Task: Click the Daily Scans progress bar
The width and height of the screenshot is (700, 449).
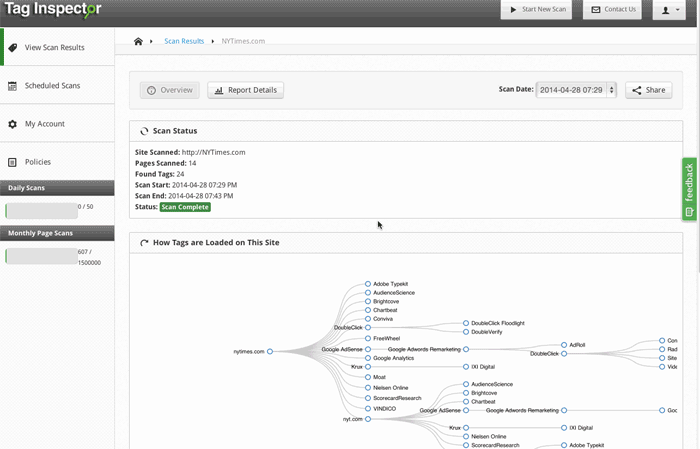Action: point(41,210)
